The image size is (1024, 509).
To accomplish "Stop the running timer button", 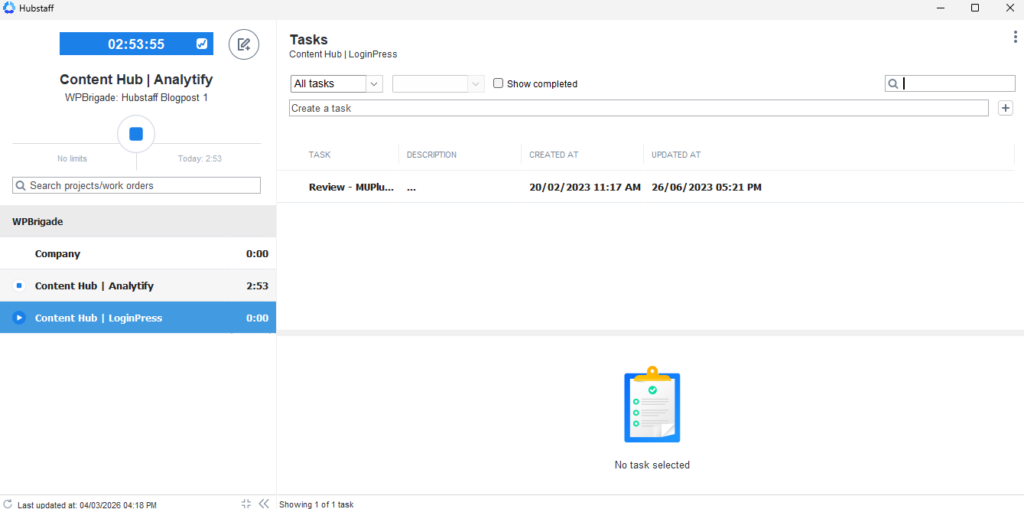I will (136, 134).
